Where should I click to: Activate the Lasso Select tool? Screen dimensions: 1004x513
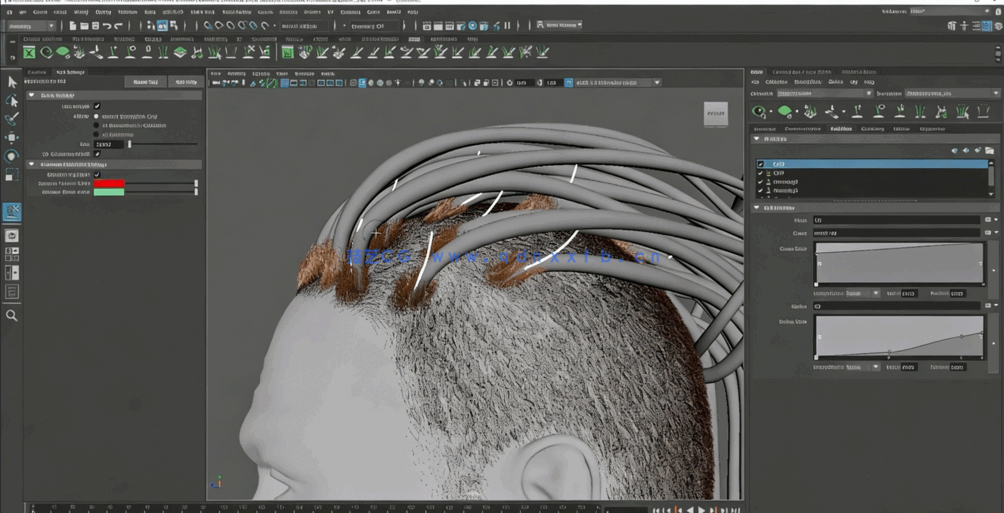click(12, 100)
